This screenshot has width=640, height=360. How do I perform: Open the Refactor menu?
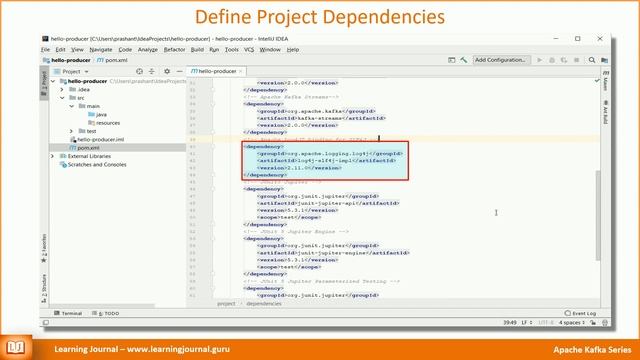pyautogui.click(x=174, y=49)
